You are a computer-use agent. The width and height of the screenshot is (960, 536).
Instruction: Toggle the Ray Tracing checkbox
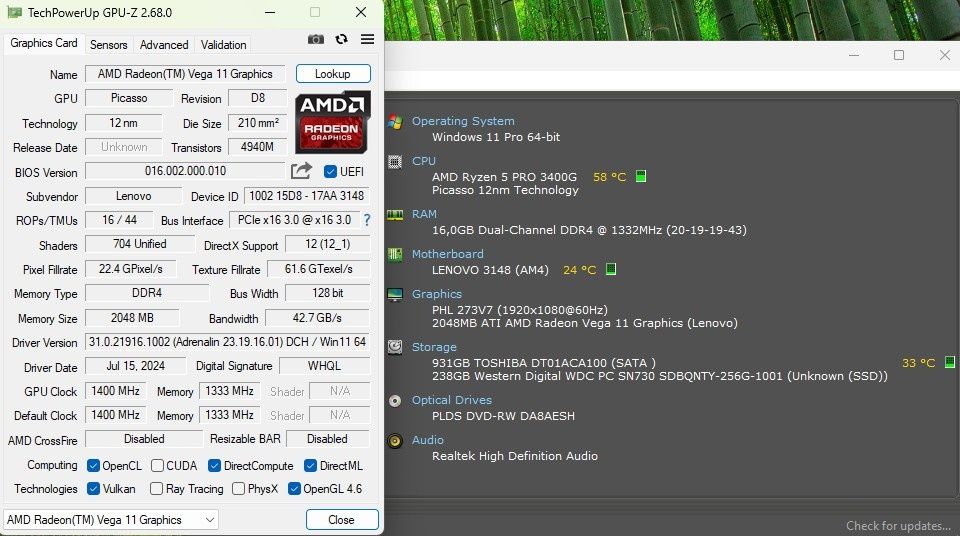coord(156,488)
